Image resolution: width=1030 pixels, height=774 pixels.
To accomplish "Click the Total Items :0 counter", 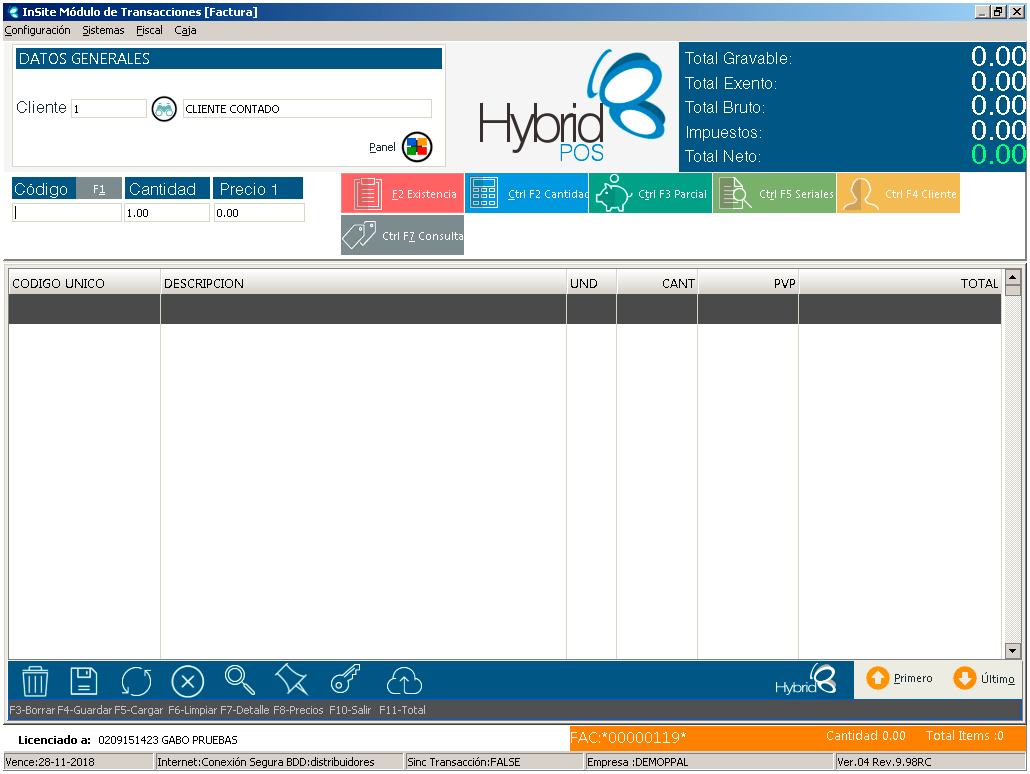I will [x=964, y=736].
